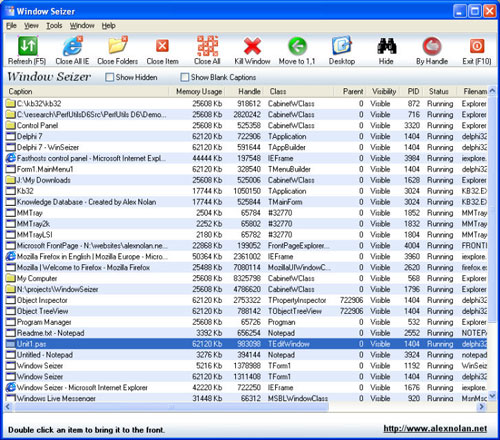Open the Tools menu
Viewport: 500px width, 440px height.
[x=54, y=26]
